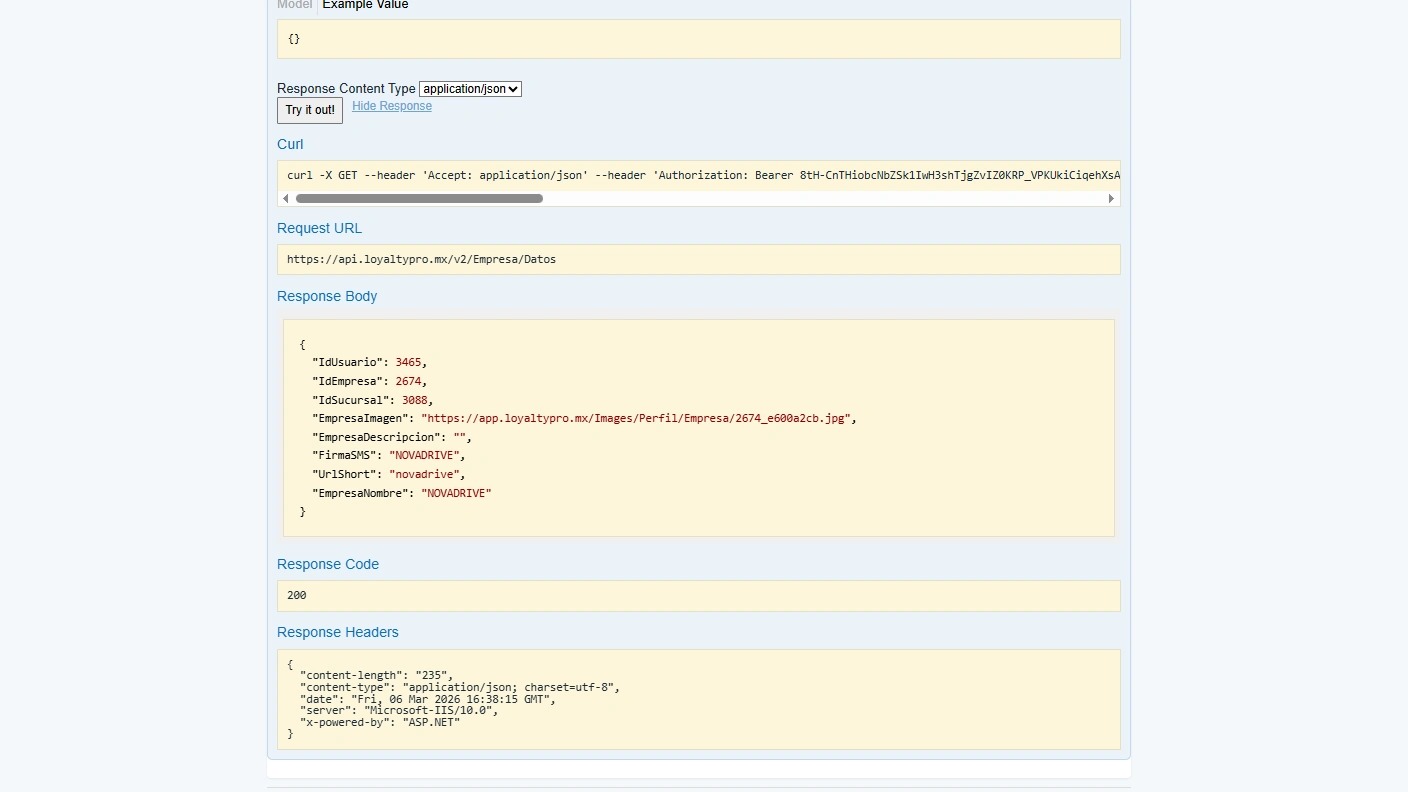
Task: Click the IdUsuario value 3465
Action: pyautogui.click(x=408, y=362)
